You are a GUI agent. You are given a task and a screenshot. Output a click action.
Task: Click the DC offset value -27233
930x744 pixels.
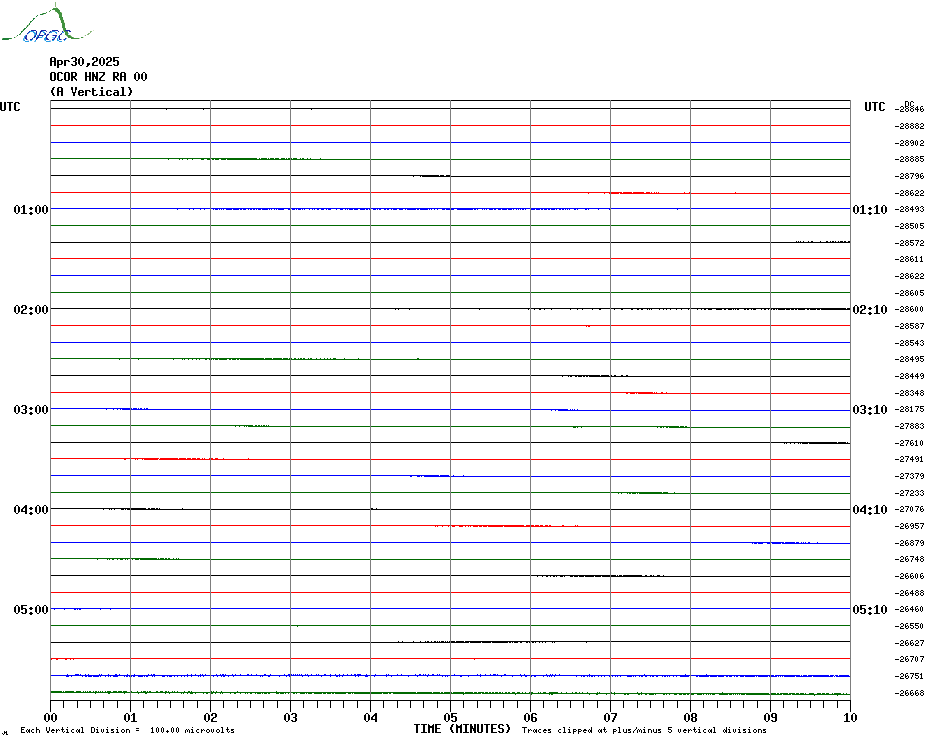coord(909,493)
